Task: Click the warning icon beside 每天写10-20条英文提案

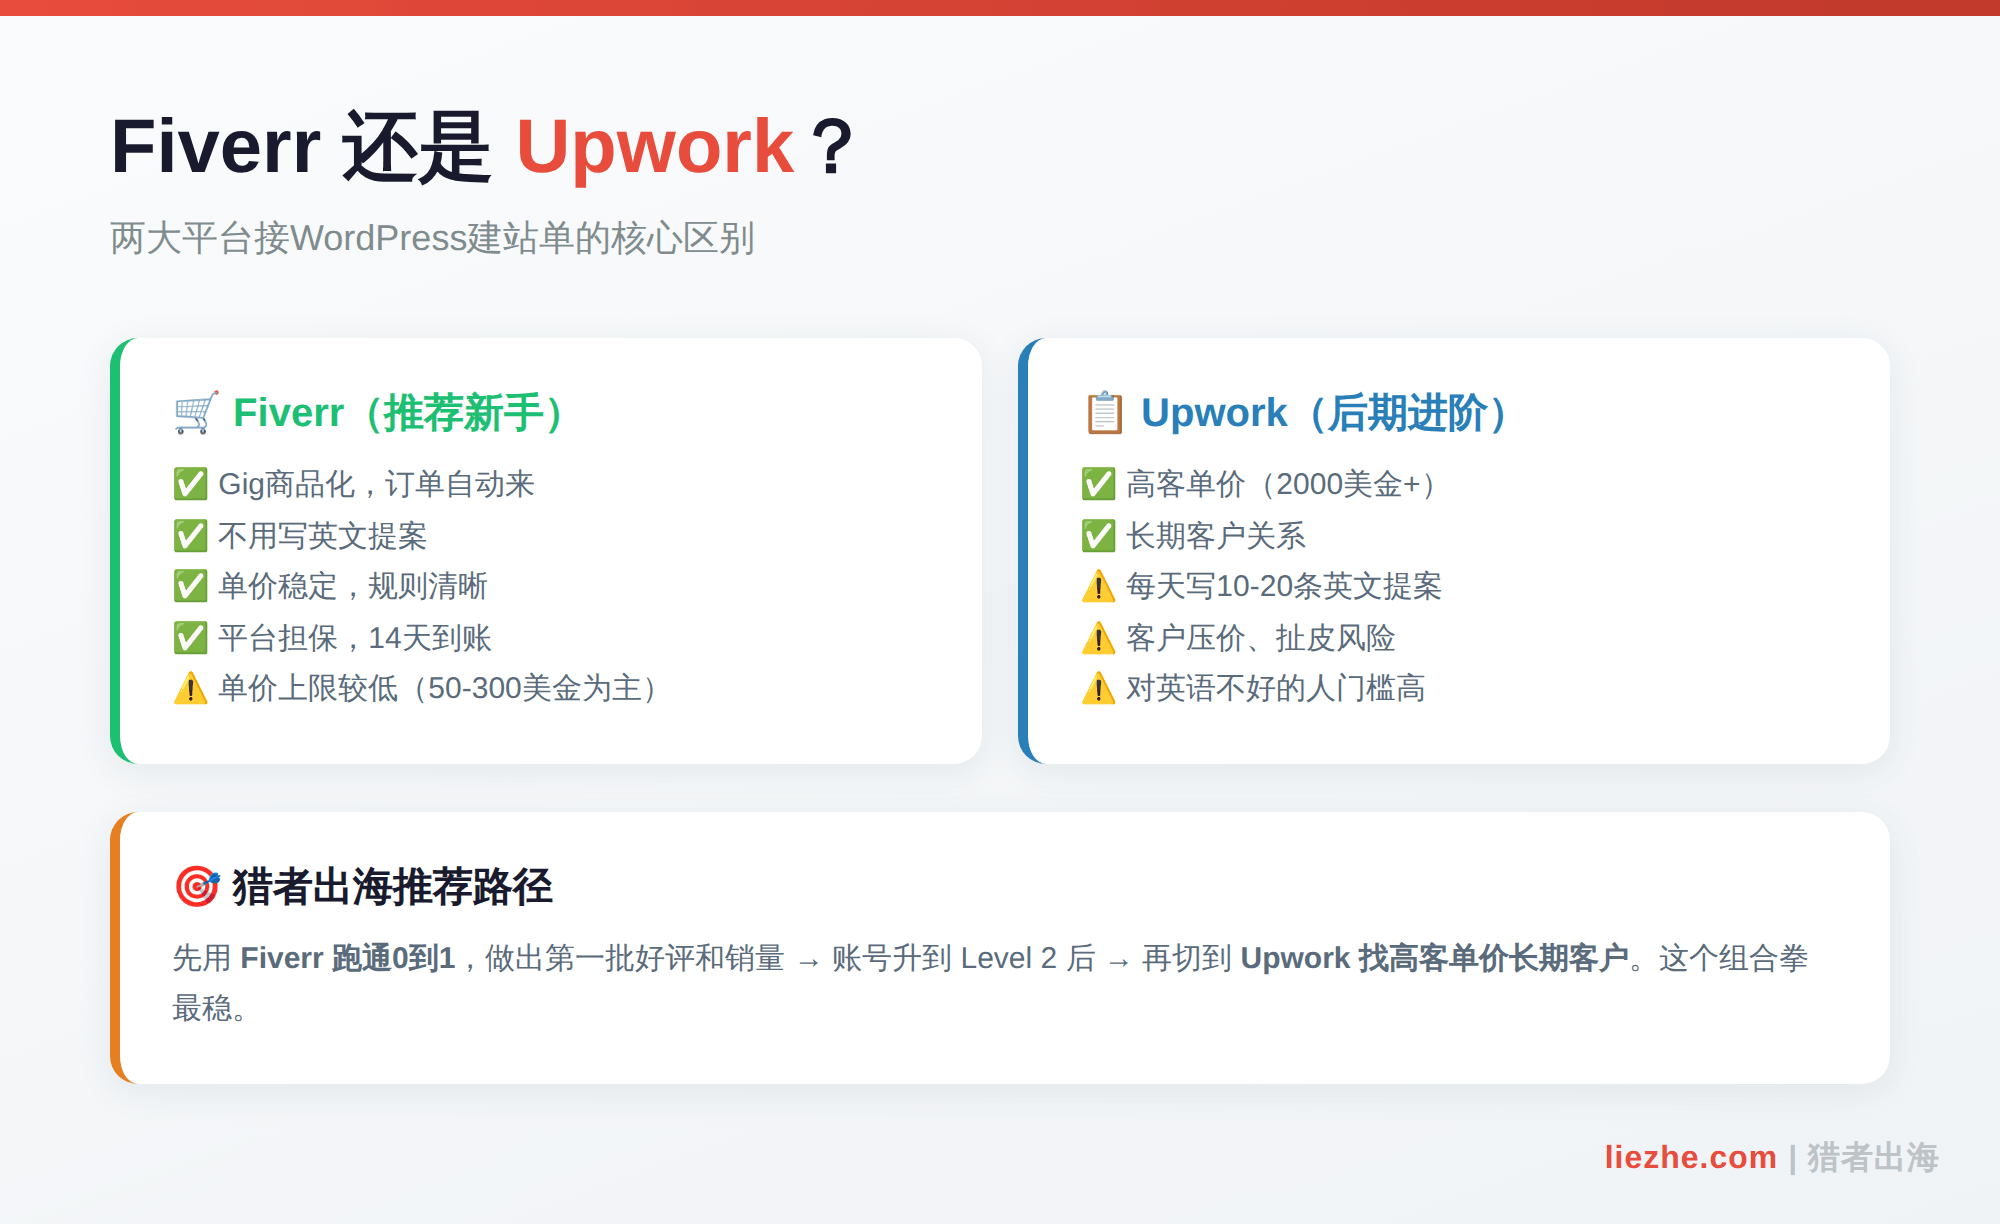Action: [1098, 586]
